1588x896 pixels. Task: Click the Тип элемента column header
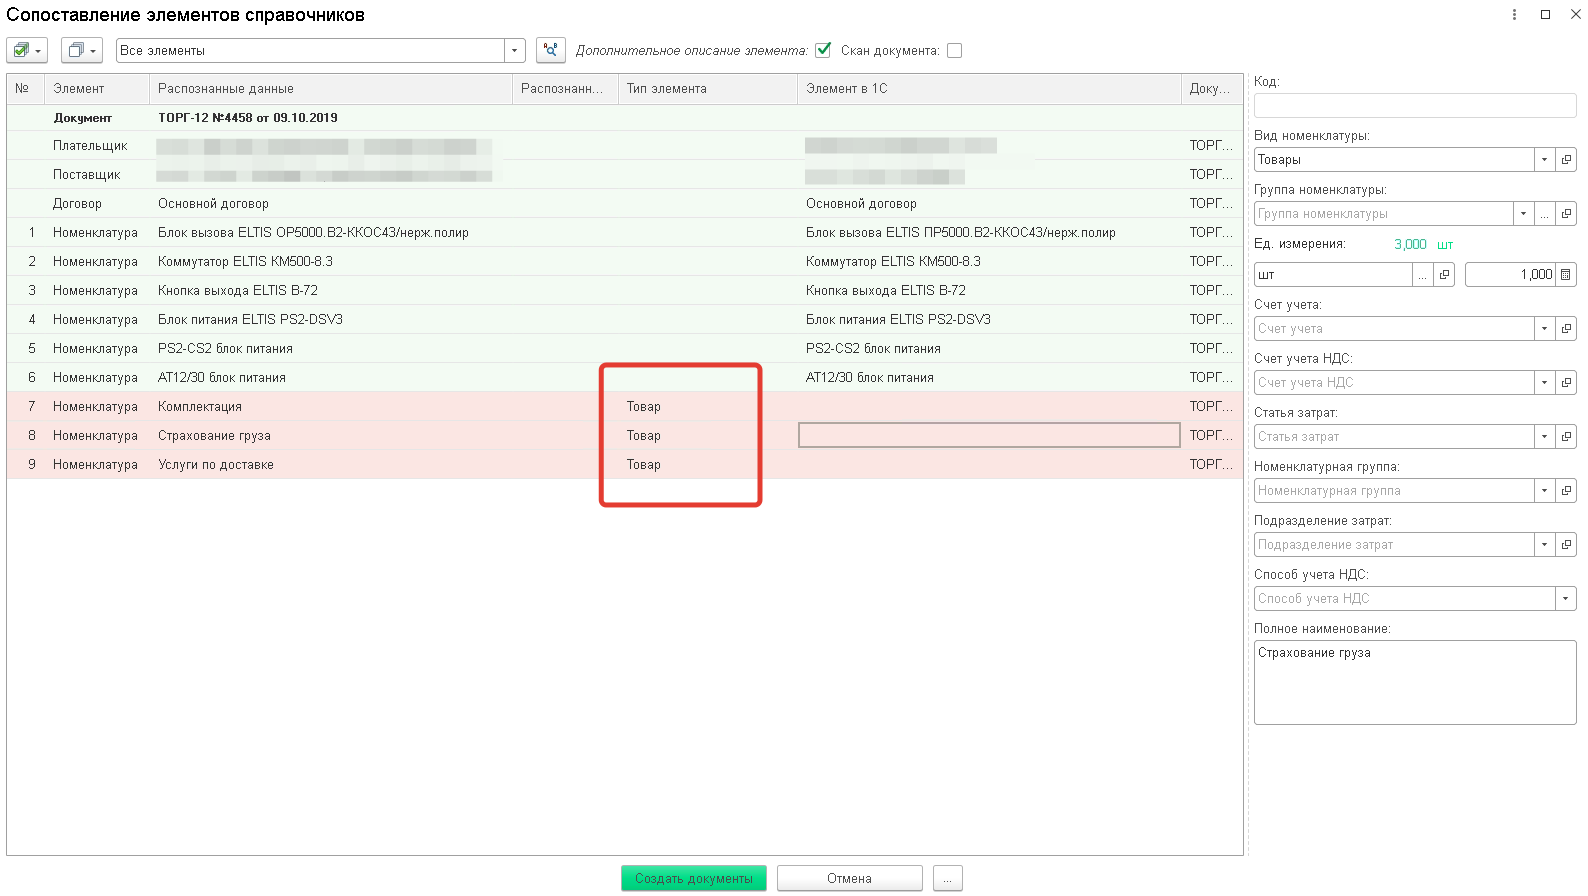(708, 88)
